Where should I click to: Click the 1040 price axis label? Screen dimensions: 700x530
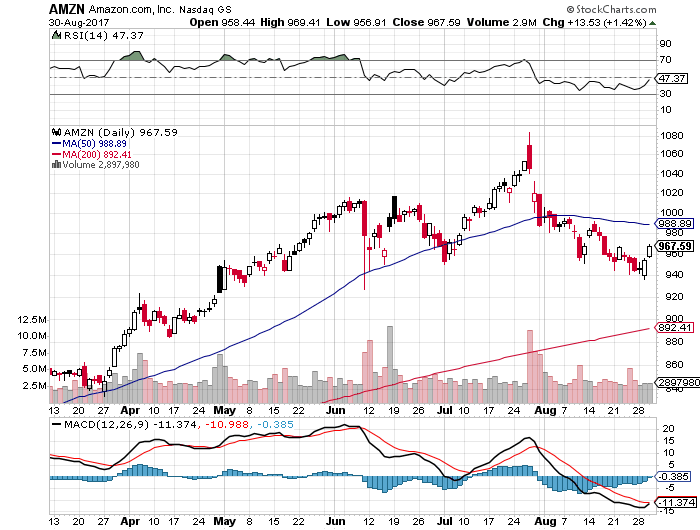[x=671, y=174]
